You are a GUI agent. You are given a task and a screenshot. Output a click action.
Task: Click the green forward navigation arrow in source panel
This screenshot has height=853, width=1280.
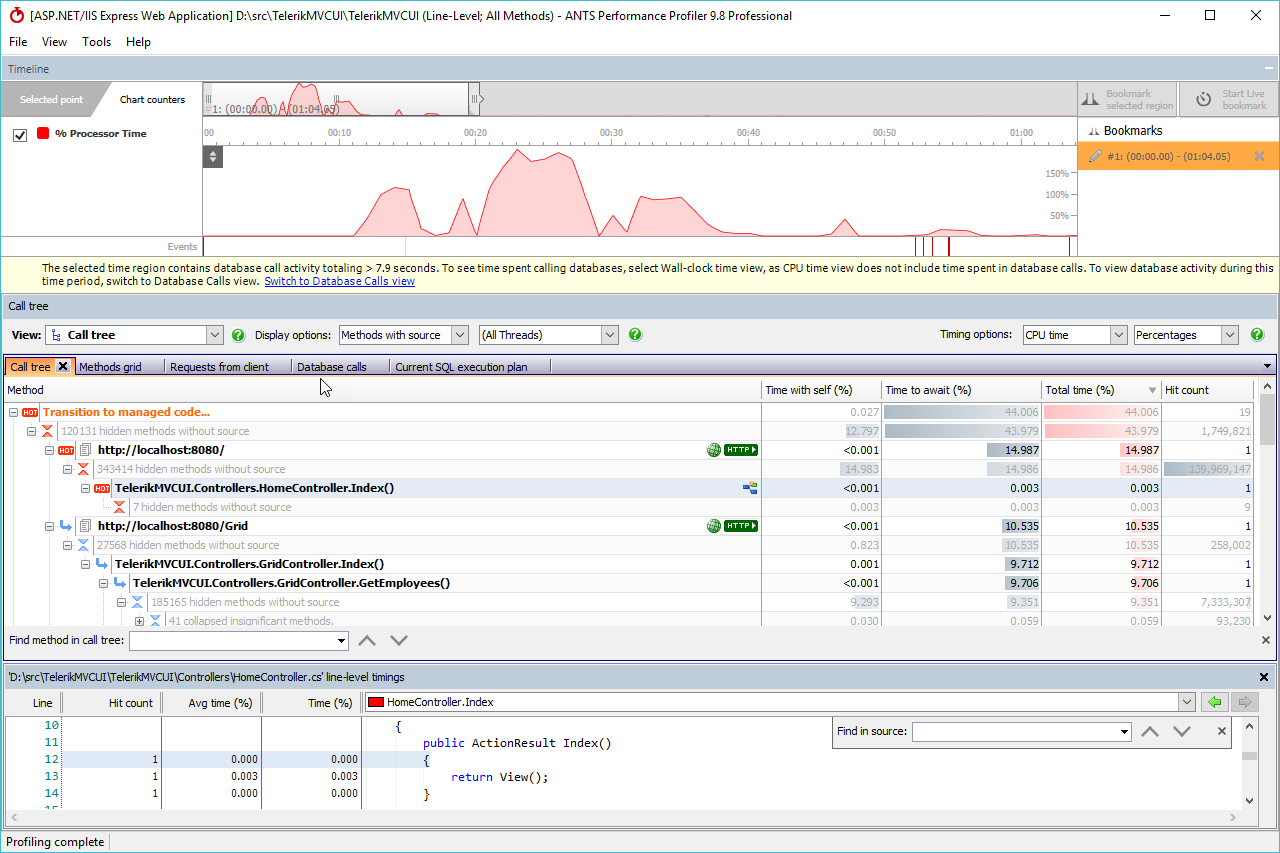[1243, 702]
